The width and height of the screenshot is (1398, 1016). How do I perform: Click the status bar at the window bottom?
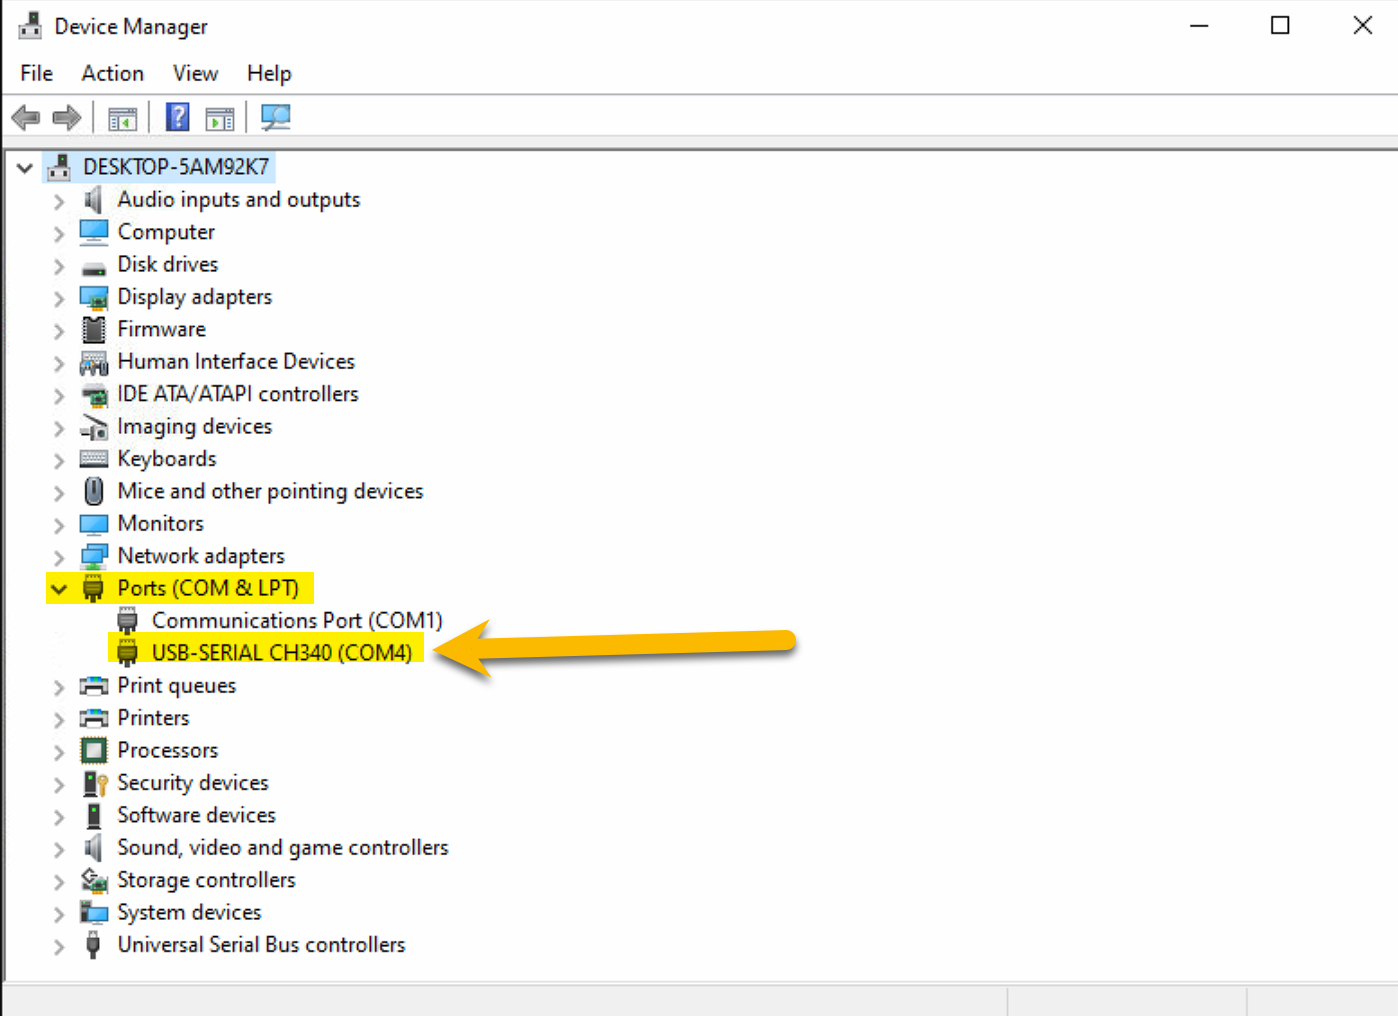(x=500, y=1000)
